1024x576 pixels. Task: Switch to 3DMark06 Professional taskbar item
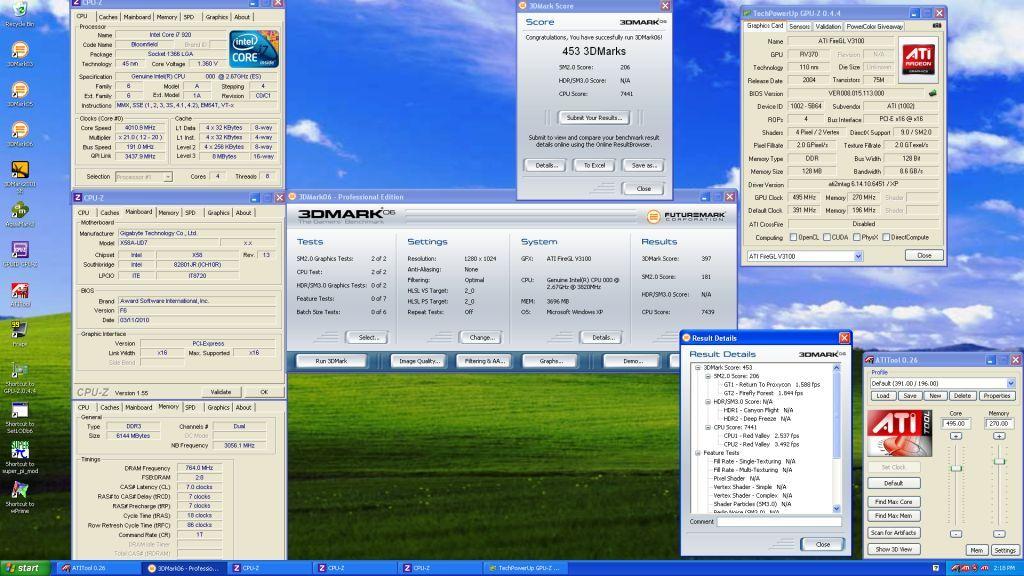click(183, 568)
